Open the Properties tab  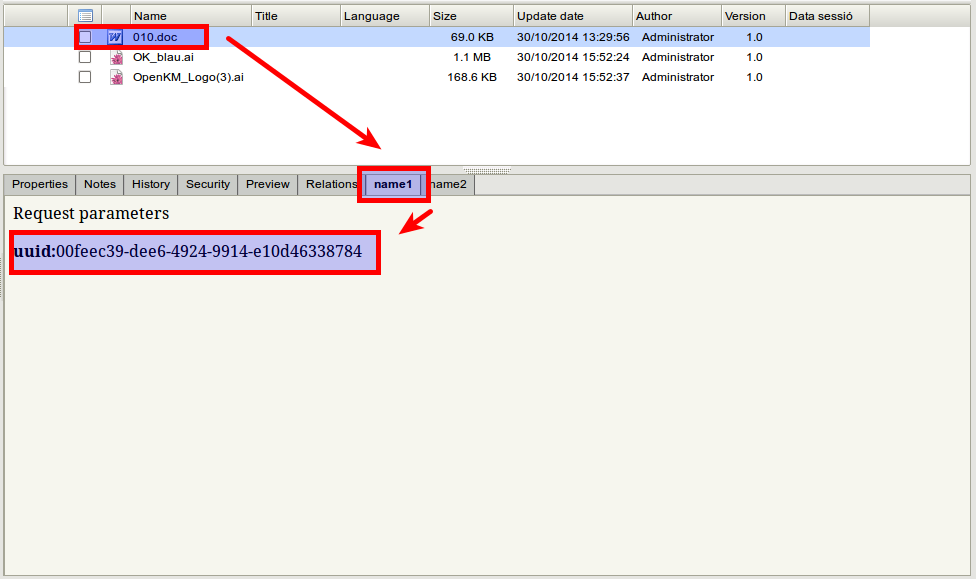40,184
